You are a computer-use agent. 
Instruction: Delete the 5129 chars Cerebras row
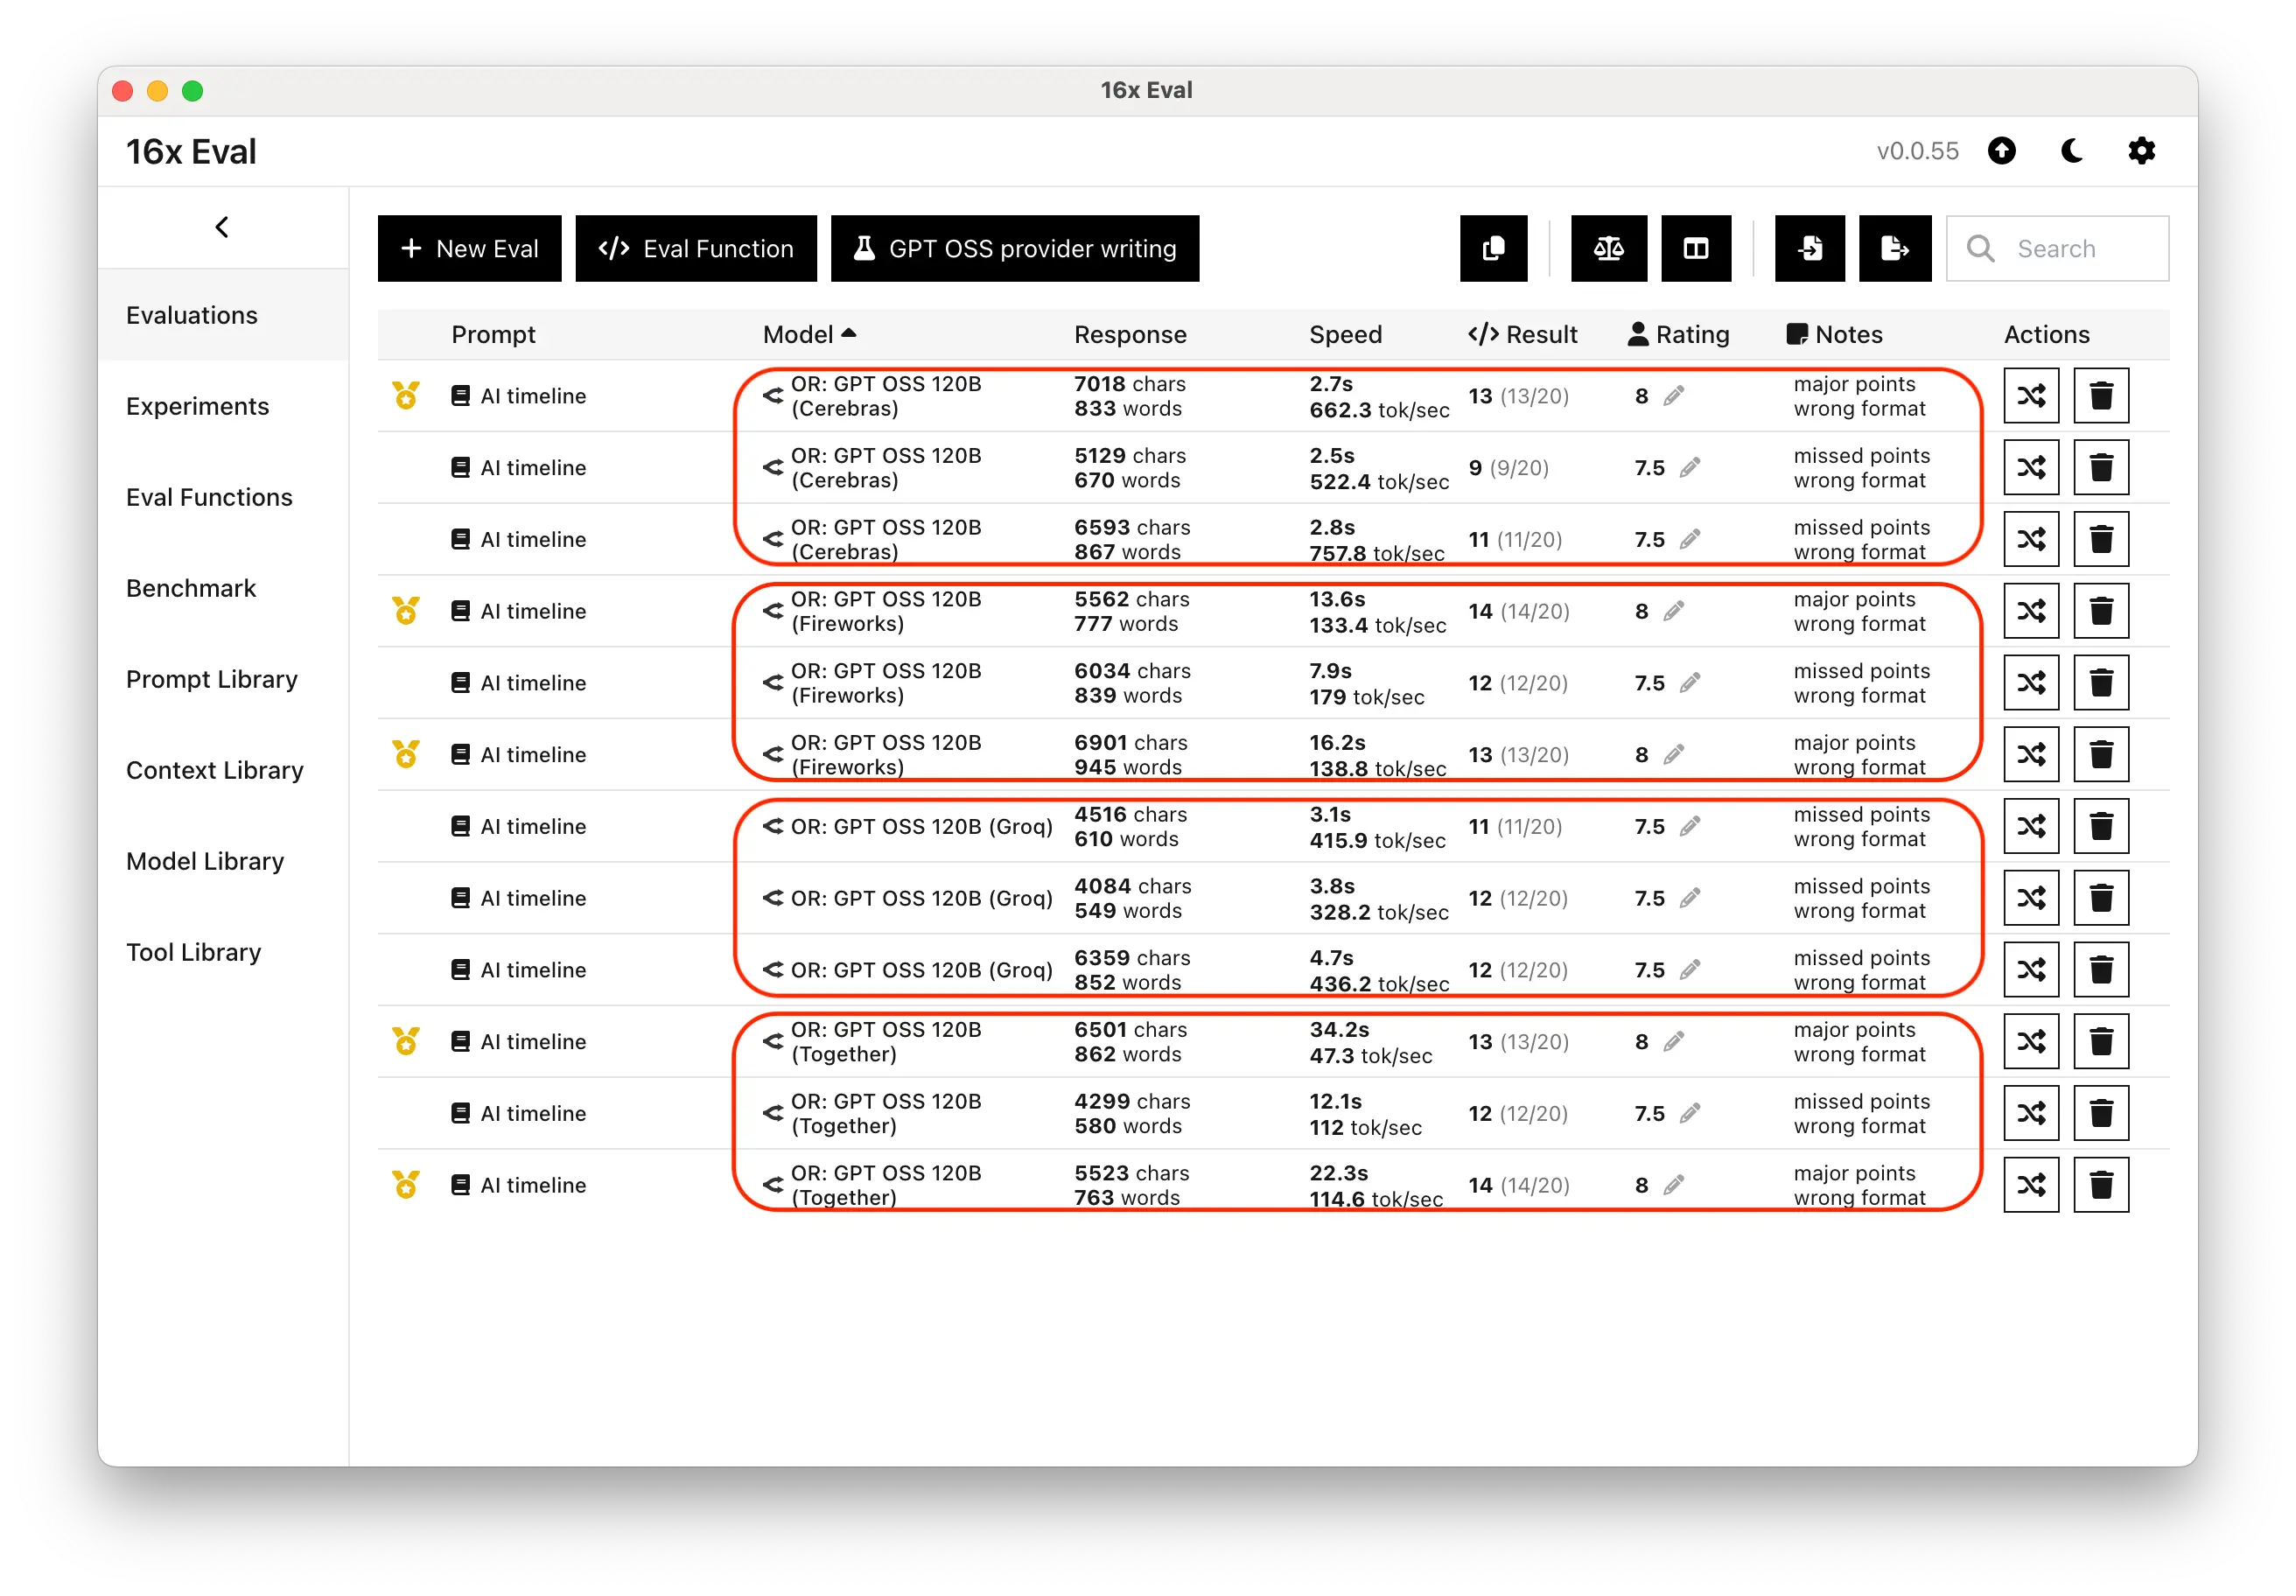2101,468
